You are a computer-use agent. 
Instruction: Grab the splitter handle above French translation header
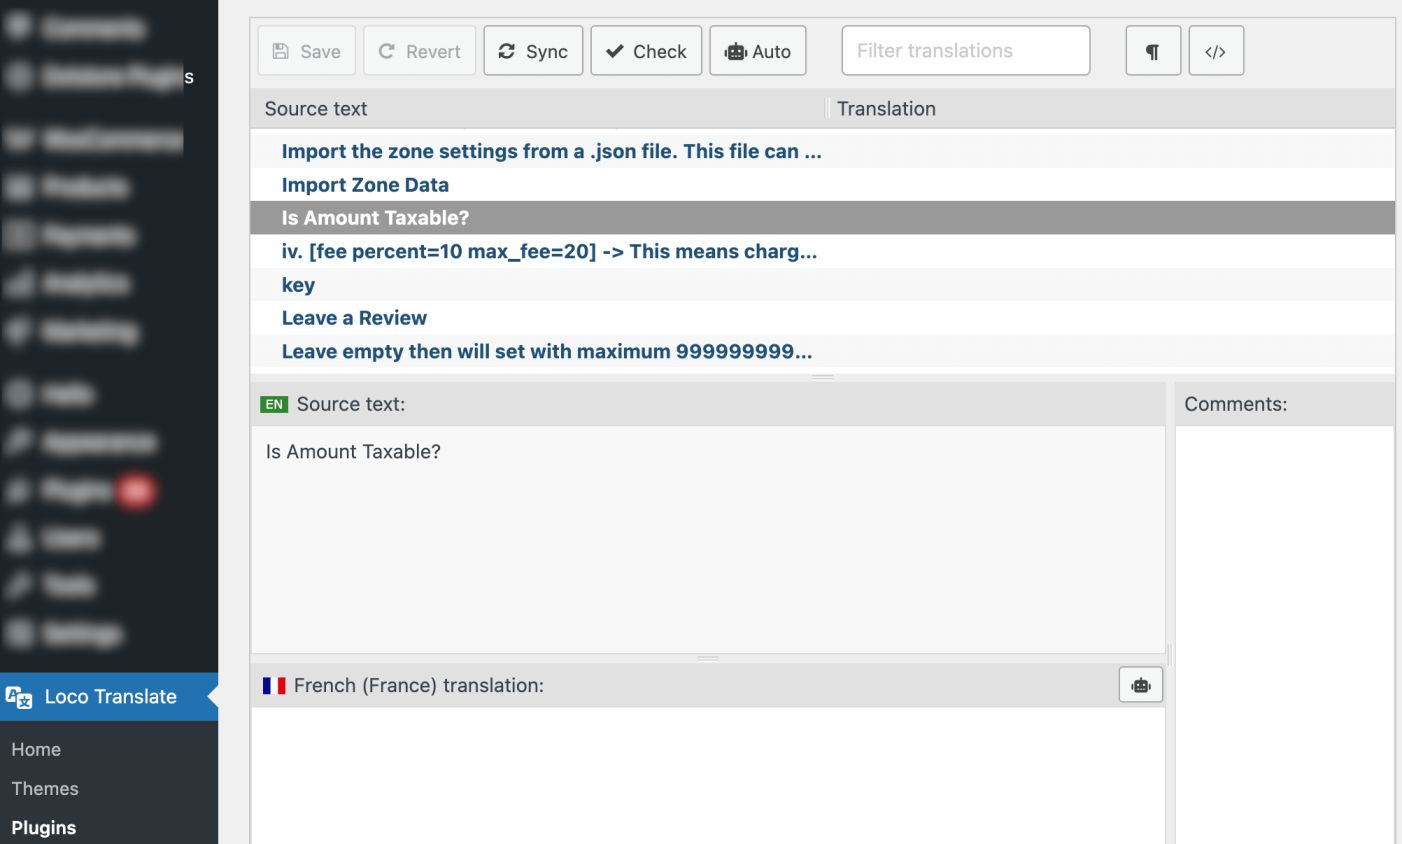pos(708,658)
